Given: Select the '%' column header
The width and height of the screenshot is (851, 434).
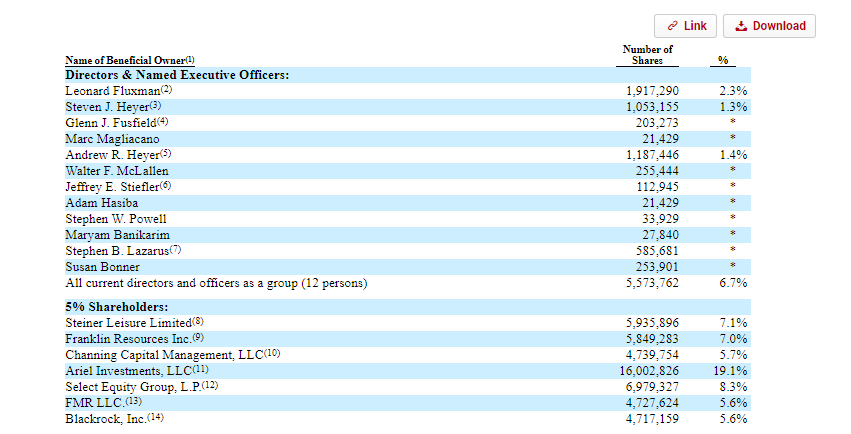Looking at the screenshot, I should click(723, 60).
